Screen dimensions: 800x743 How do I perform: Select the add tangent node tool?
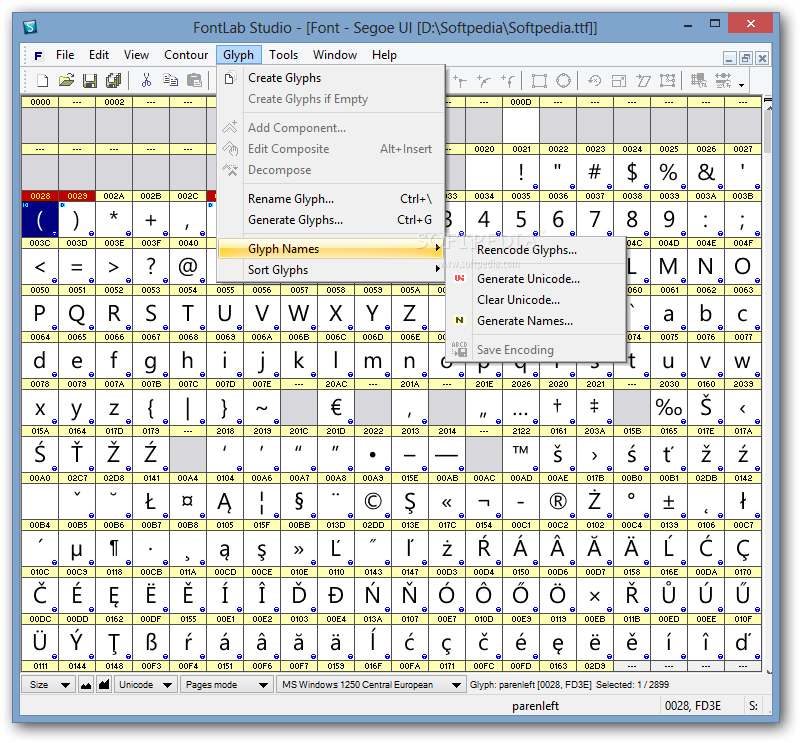coord(508,81)
